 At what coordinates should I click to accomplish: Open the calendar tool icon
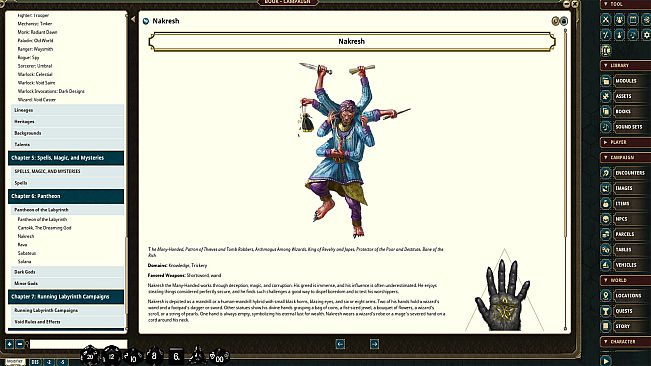633,19
